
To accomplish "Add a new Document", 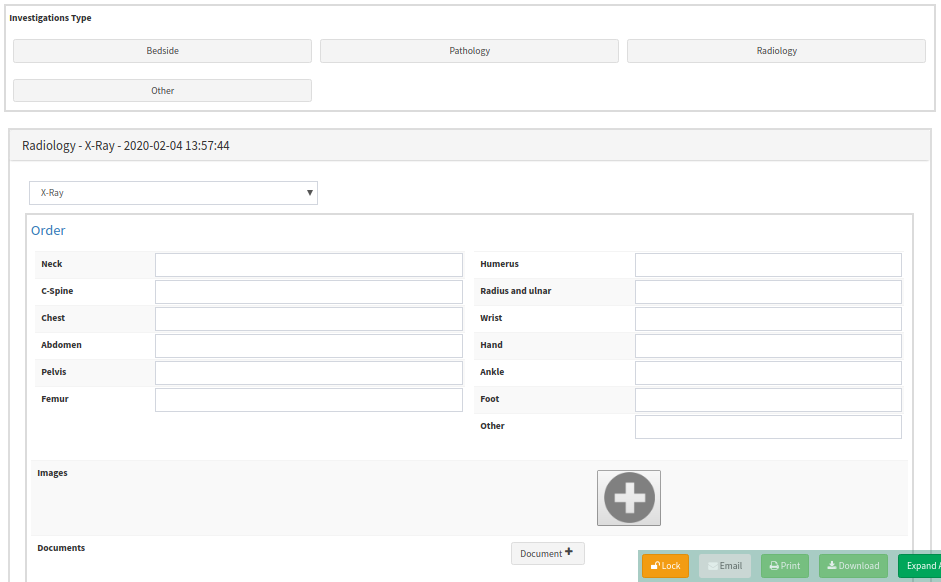I will point(547,553).
